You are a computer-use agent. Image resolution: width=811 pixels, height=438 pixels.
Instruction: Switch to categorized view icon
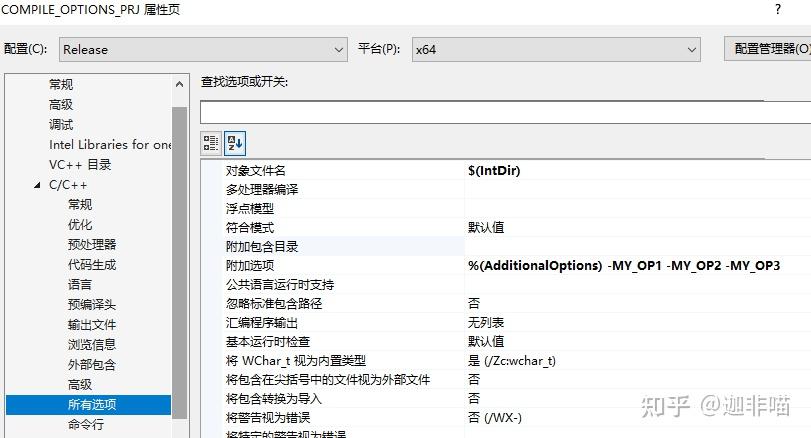coord(211,143)
